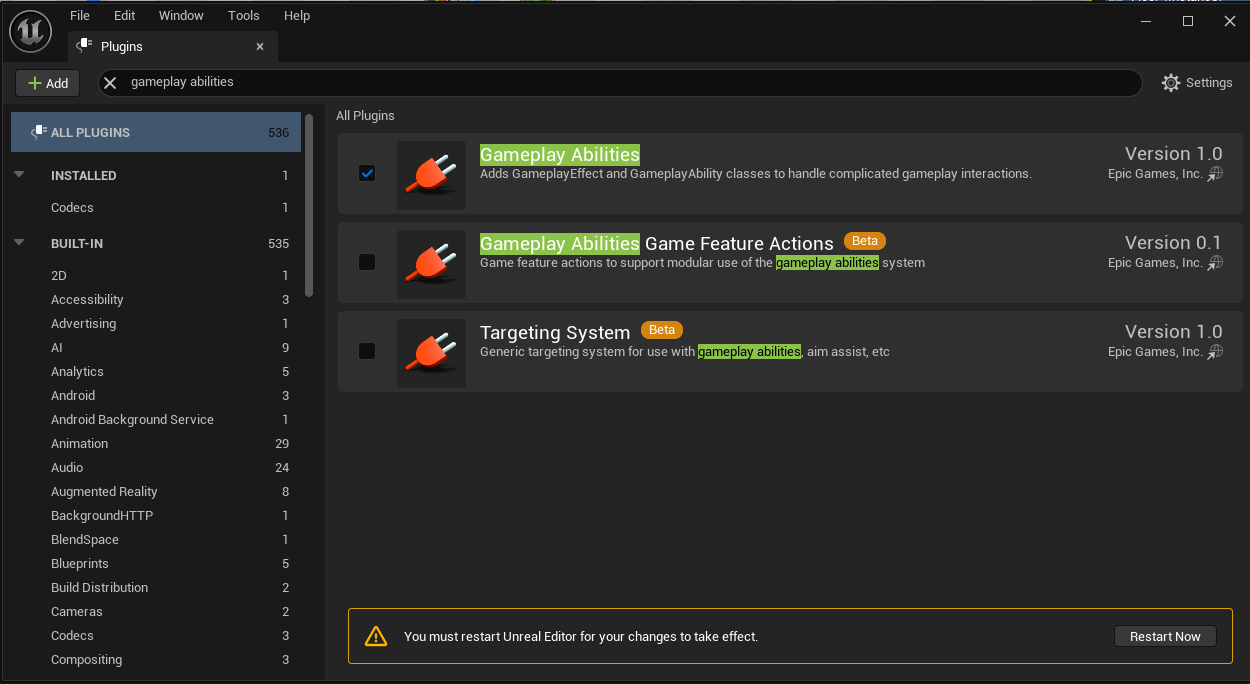Viewport: 1250px width, 684px height.
Task: Click the Targeting System plugin title
Action: point(555,333)
